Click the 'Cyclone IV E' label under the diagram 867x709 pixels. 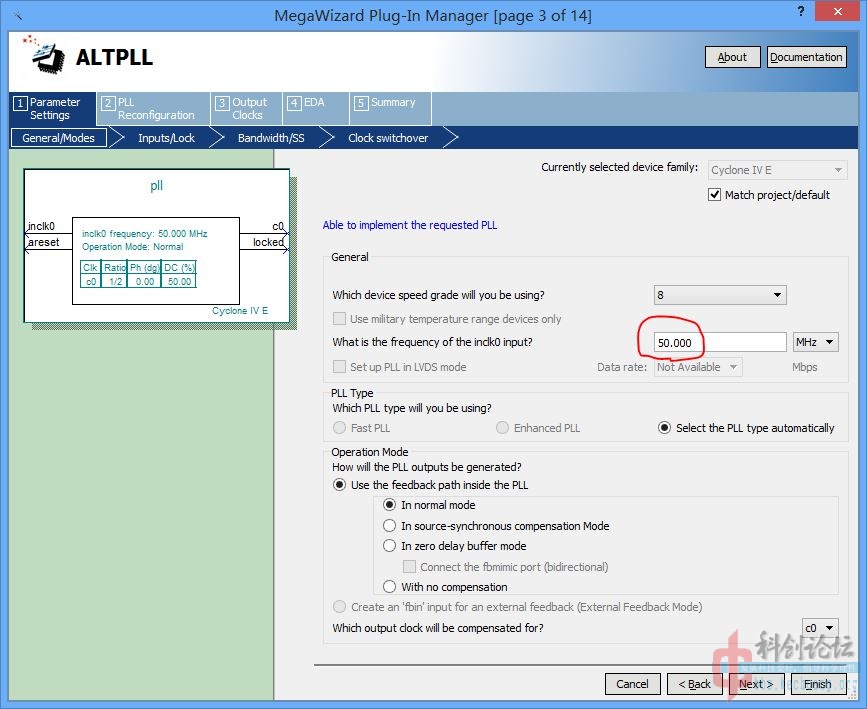coord(240,311)
